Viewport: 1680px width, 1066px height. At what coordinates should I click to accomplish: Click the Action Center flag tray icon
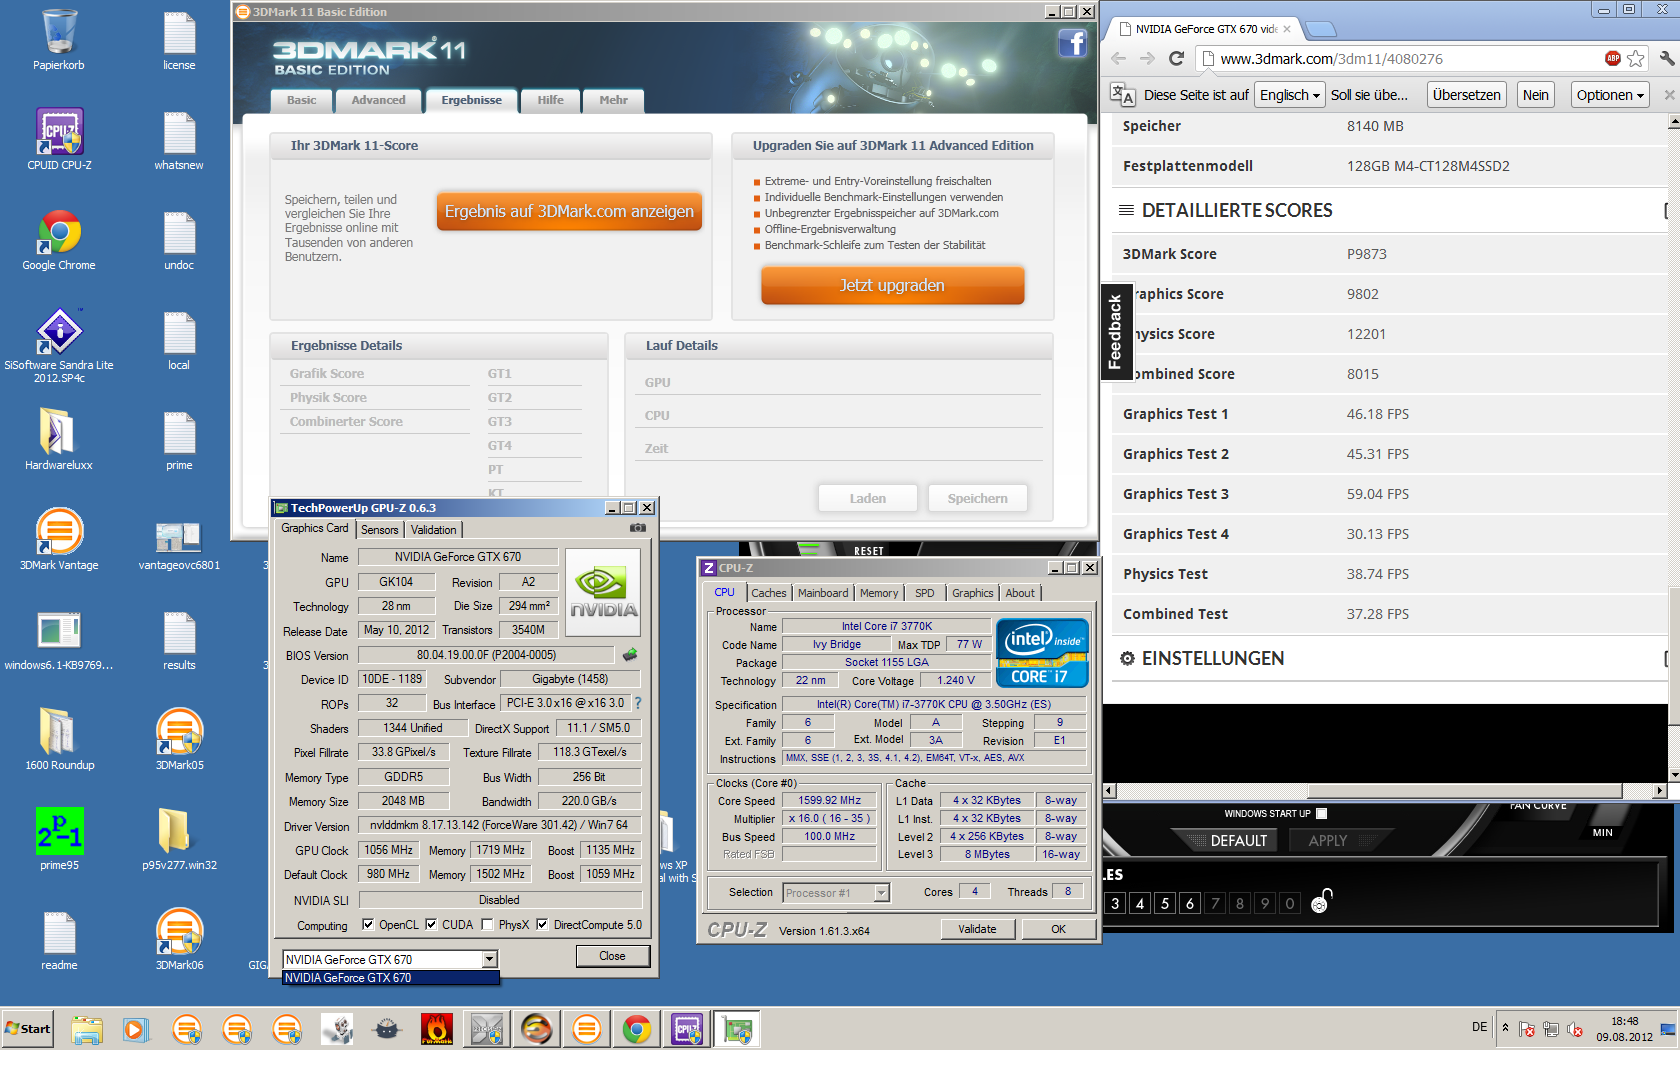[1527, 1029]
